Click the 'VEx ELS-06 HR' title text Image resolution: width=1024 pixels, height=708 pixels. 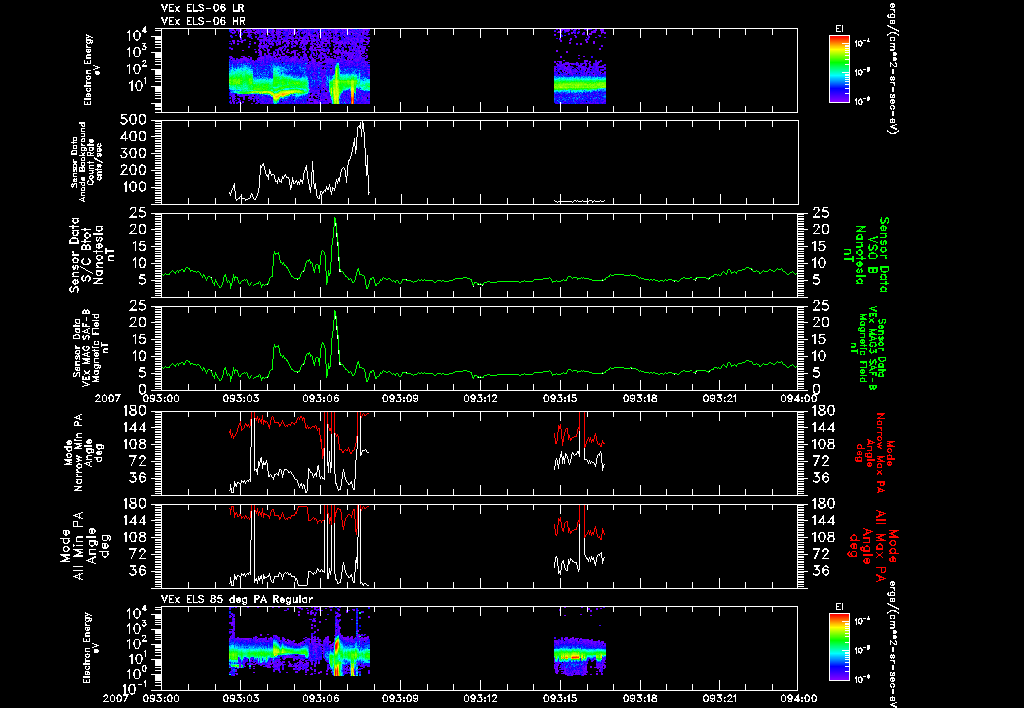coord(203,22)
